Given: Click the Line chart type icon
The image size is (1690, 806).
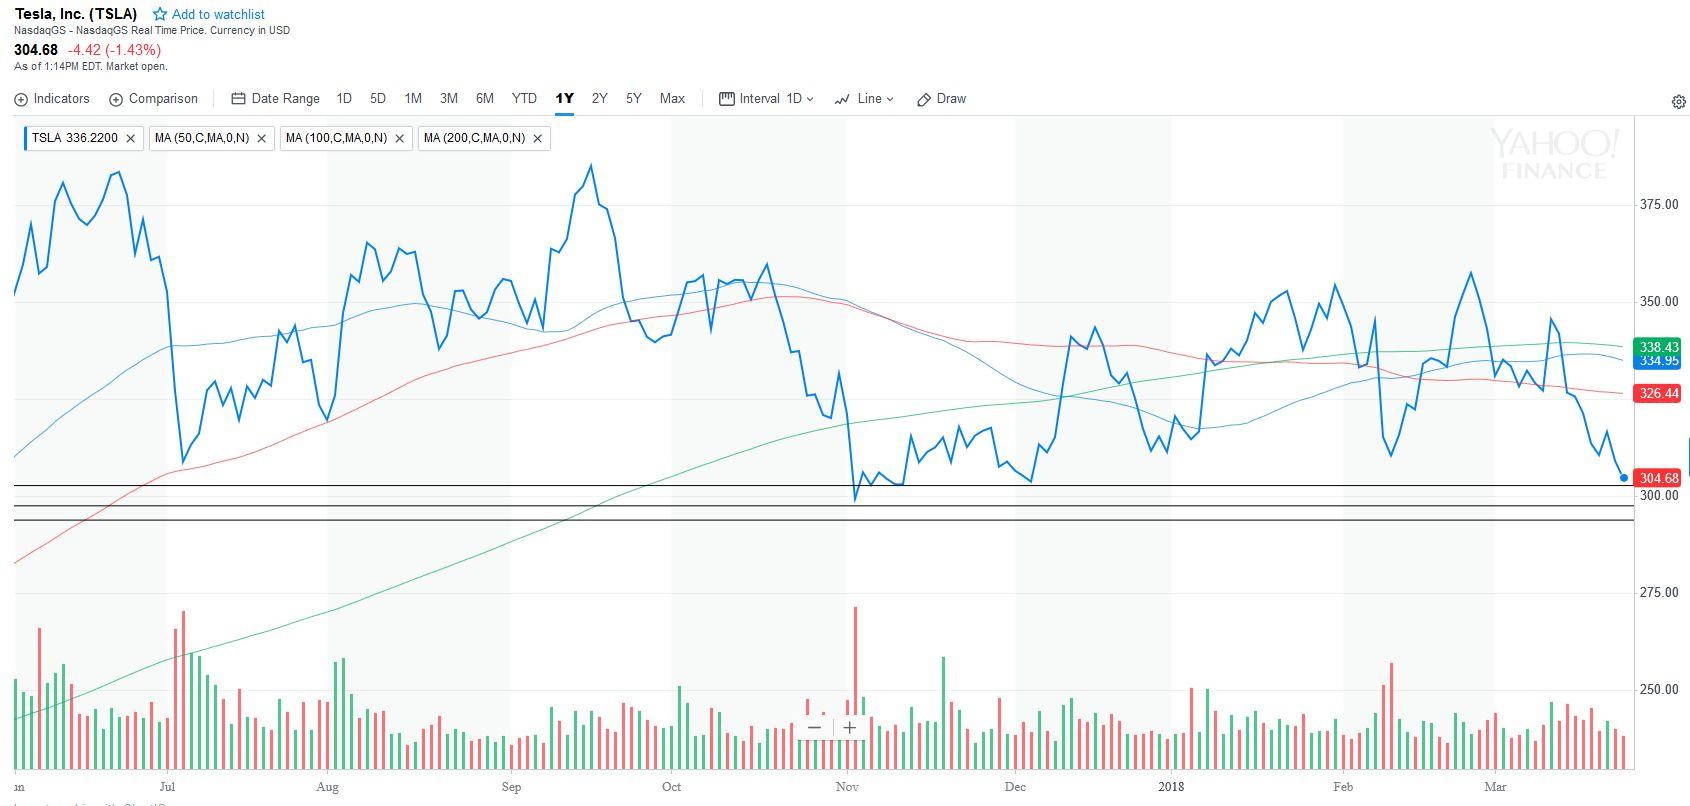Looking at the screenshot, I should tap(842, 99).
